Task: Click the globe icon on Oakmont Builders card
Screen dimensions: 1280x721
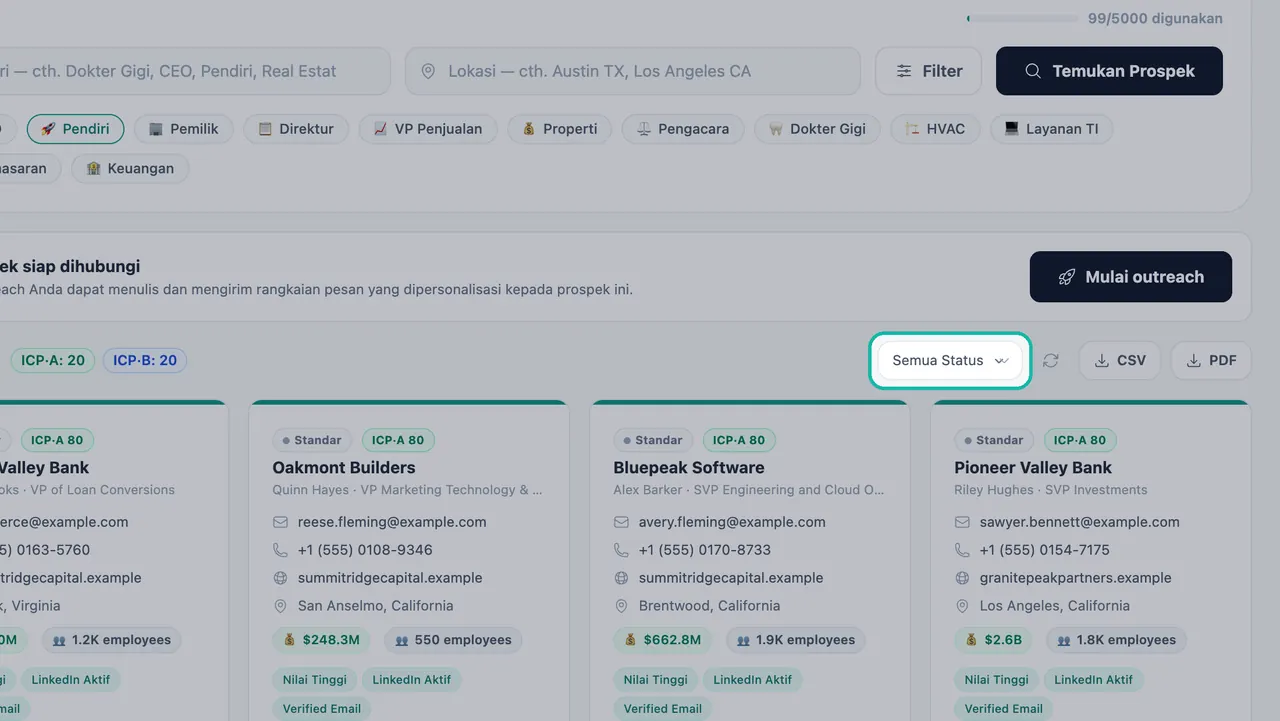Action: pyautogui.click(x=280, y=578)
